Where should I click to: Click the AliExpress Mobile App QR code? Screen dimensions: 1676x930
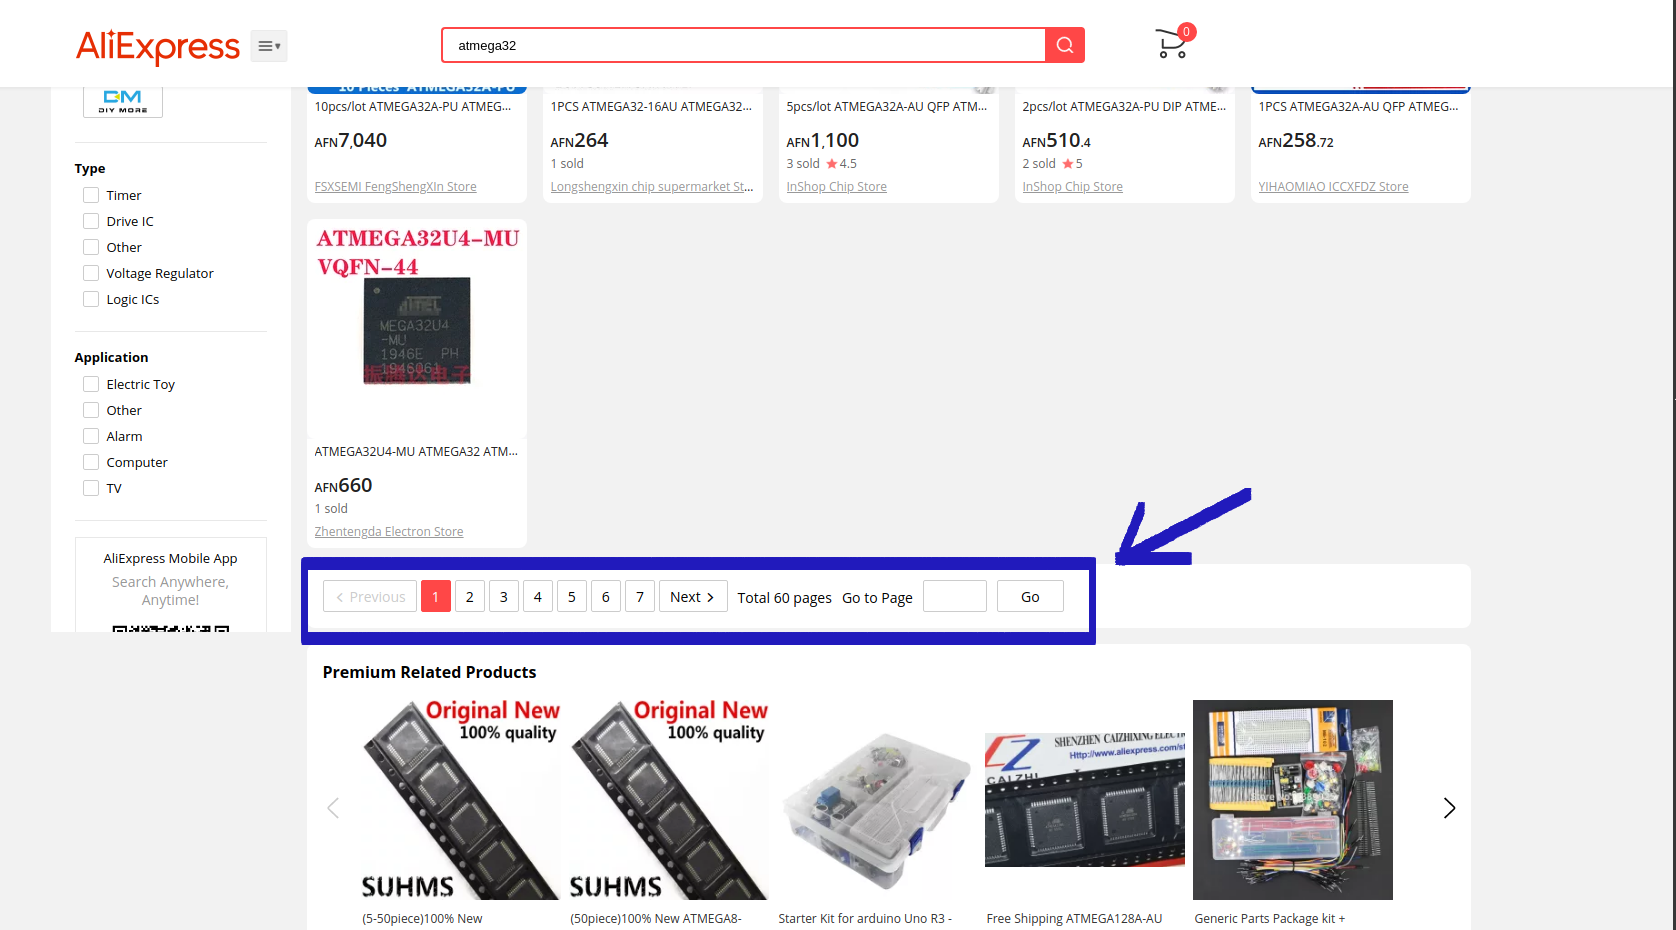point(171,629)
